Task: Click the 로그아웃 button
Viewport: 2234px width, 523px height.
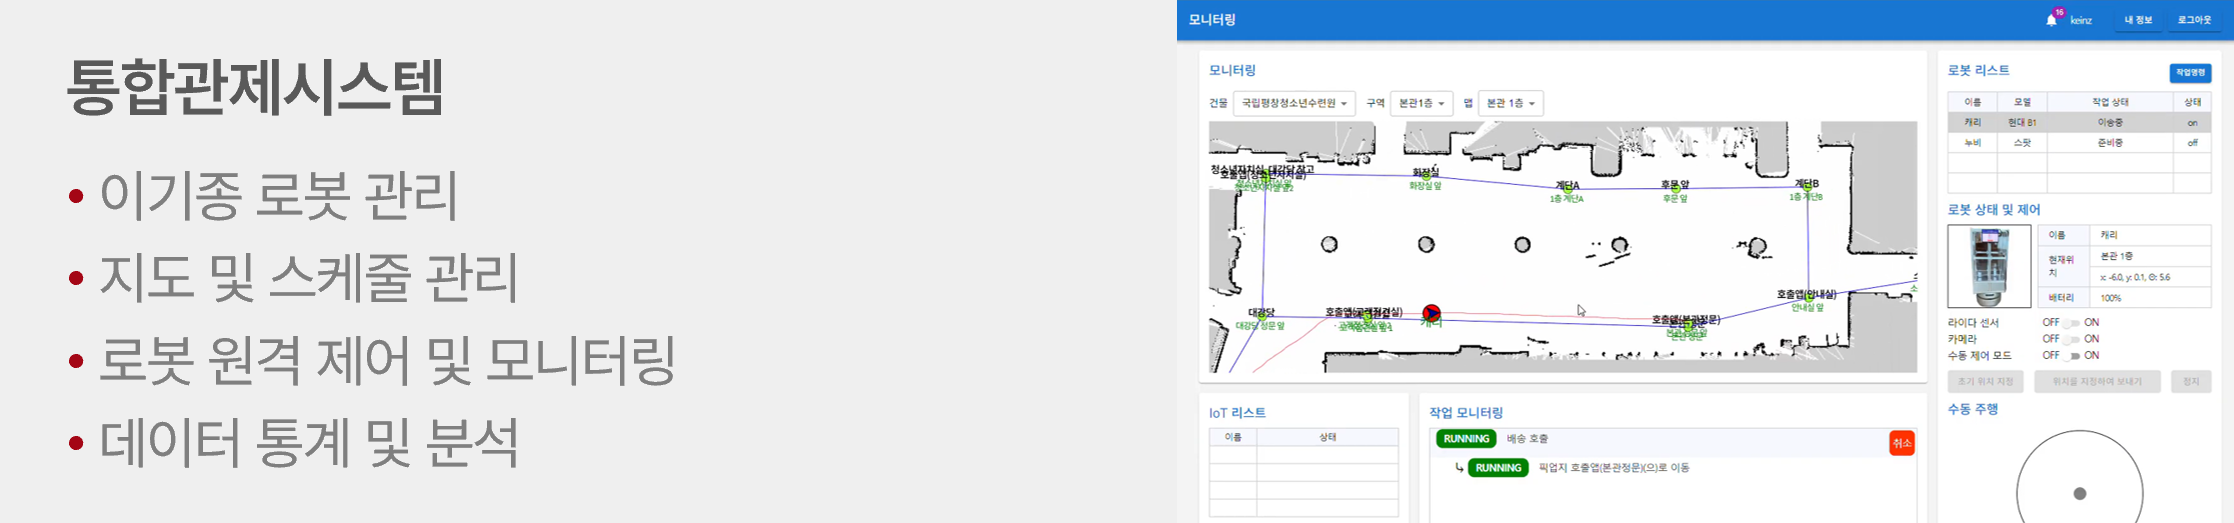Action: [2194, 20]
